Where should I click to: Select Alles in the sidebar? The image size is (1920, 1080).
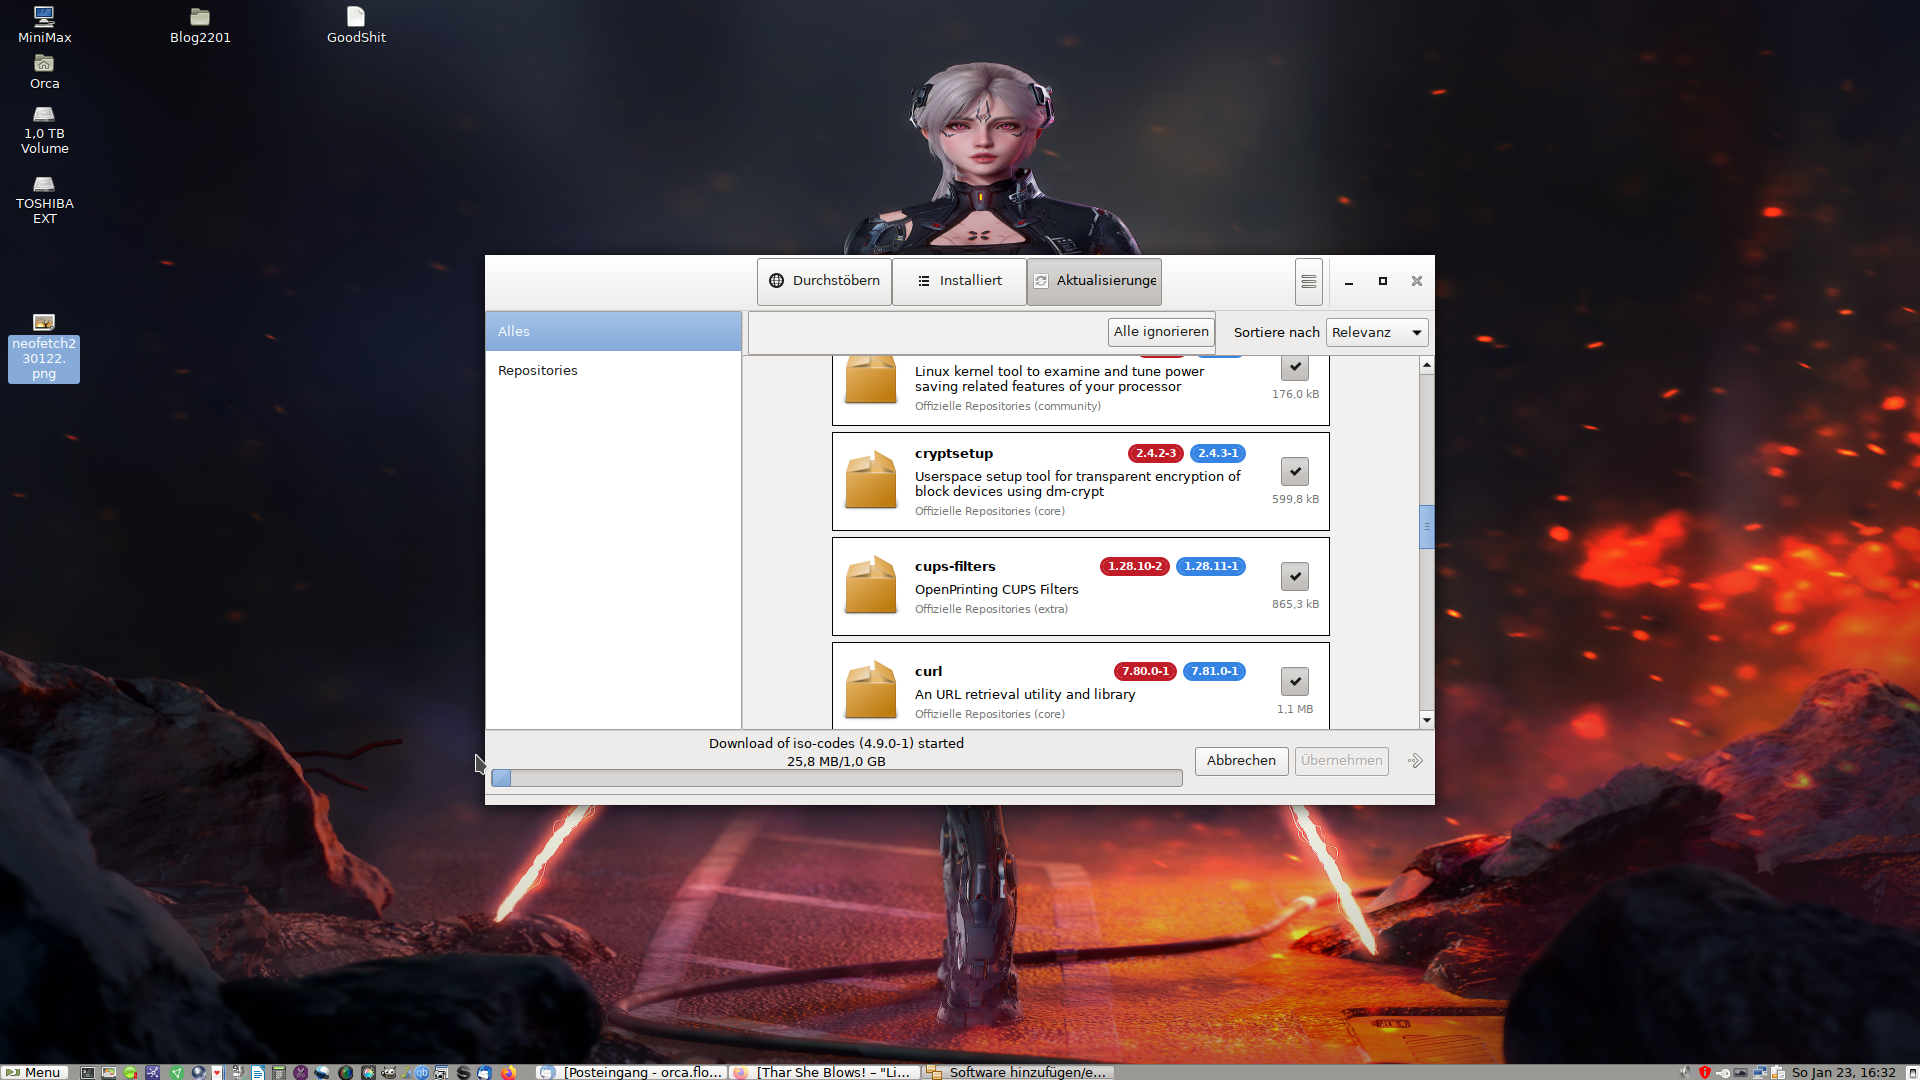click(x=613, y=331)
